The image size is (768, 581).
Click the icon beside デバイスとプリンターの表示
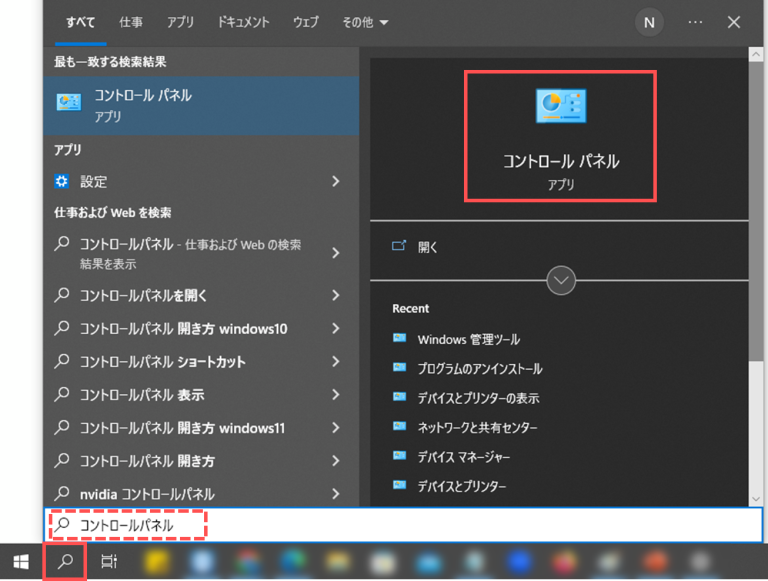pos(400,397)
